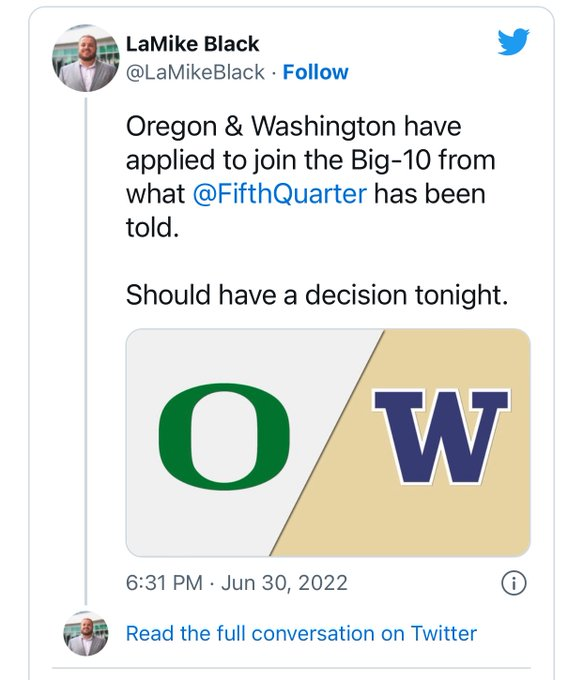This screenshot has width=583, height=680.
Task: Open the @LaMikeBlack handle
Action: coord(195,72)
